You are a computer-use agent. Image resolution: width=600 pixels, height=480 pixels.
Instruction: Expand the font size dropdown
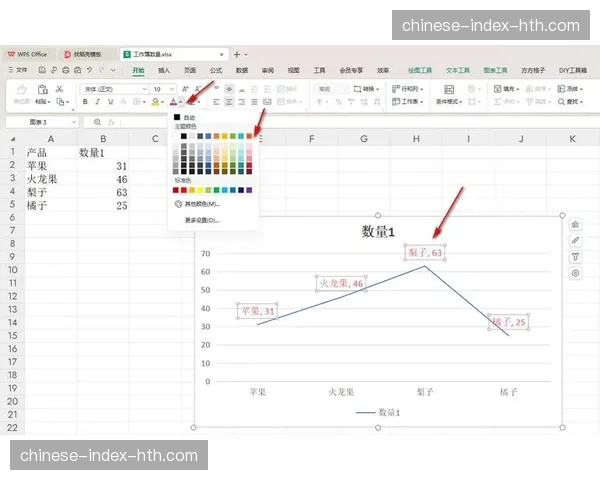[172, 89]
